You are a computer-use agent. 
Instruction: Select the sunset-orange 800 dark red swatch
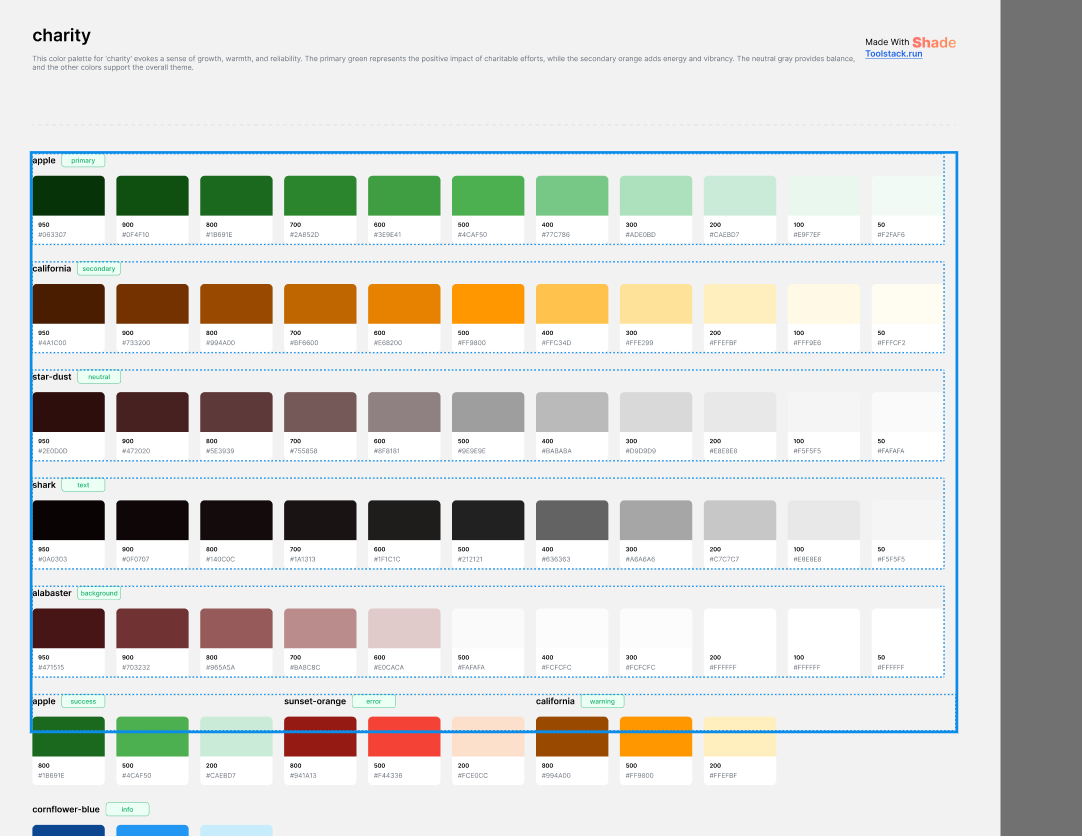pyautogui.click(x=320, y=737)
